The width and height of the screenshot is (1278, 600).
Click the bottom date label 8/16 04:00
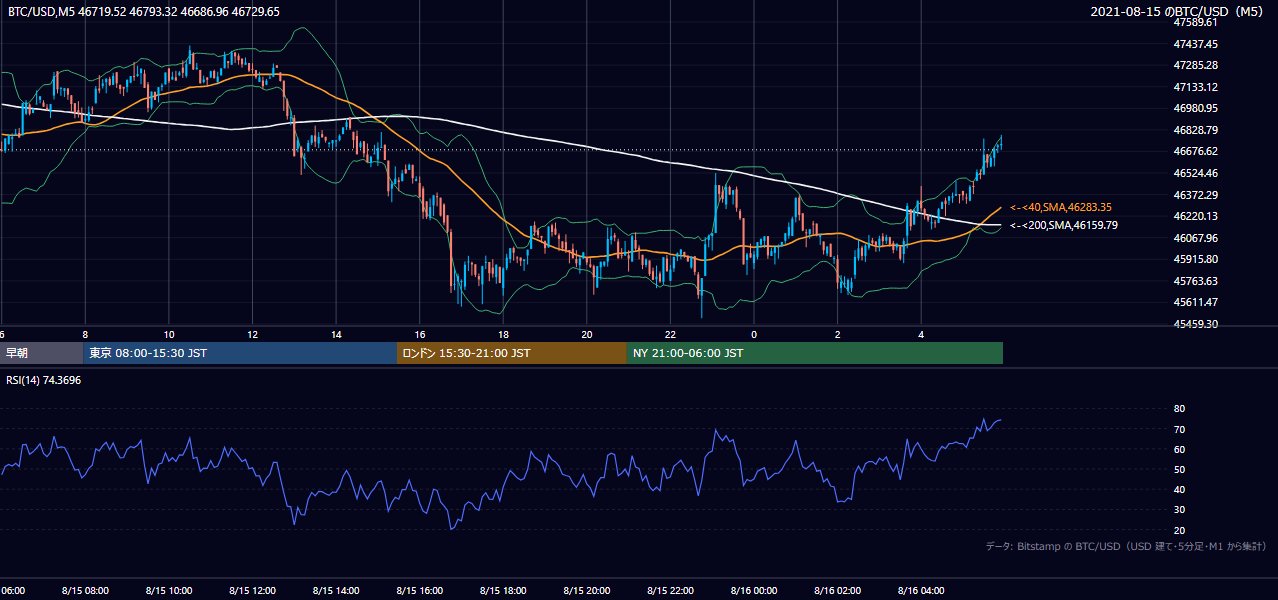tap(921, 591)
